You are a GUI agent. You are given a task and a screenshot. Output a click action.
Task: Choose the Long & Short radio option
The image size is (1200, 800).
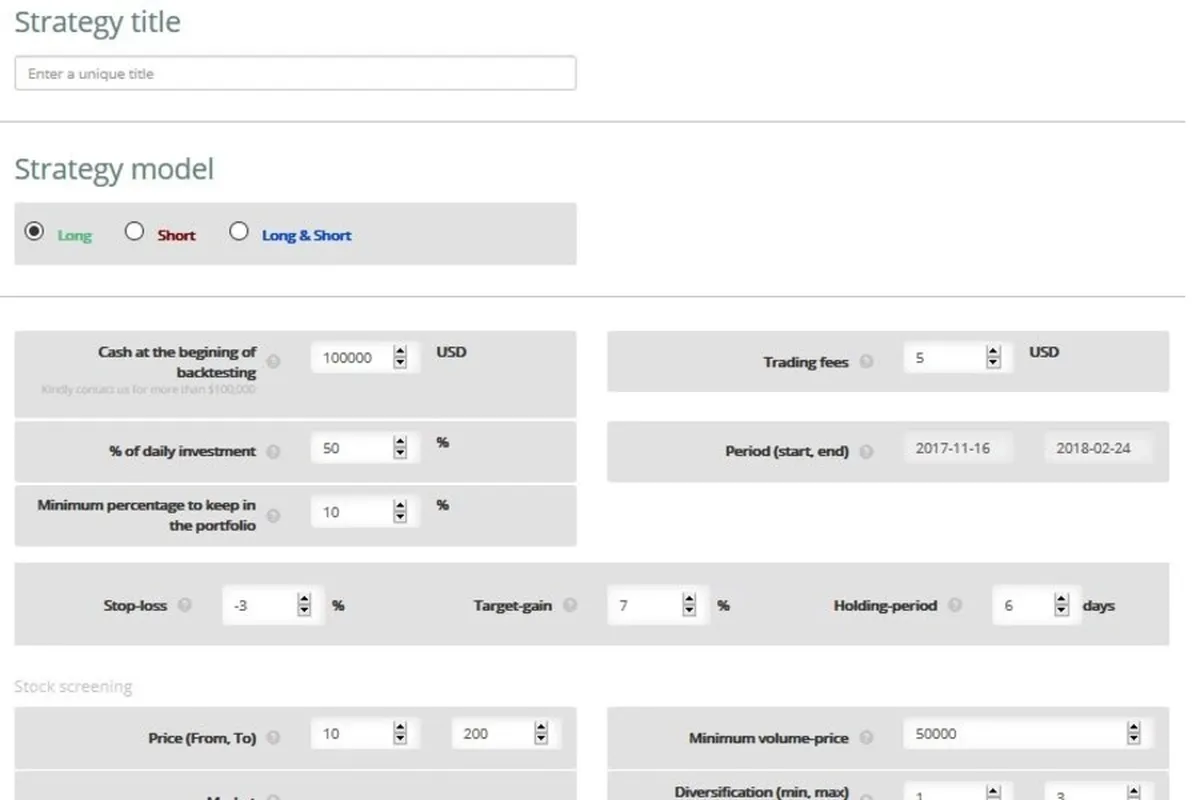tap(239, 232)
